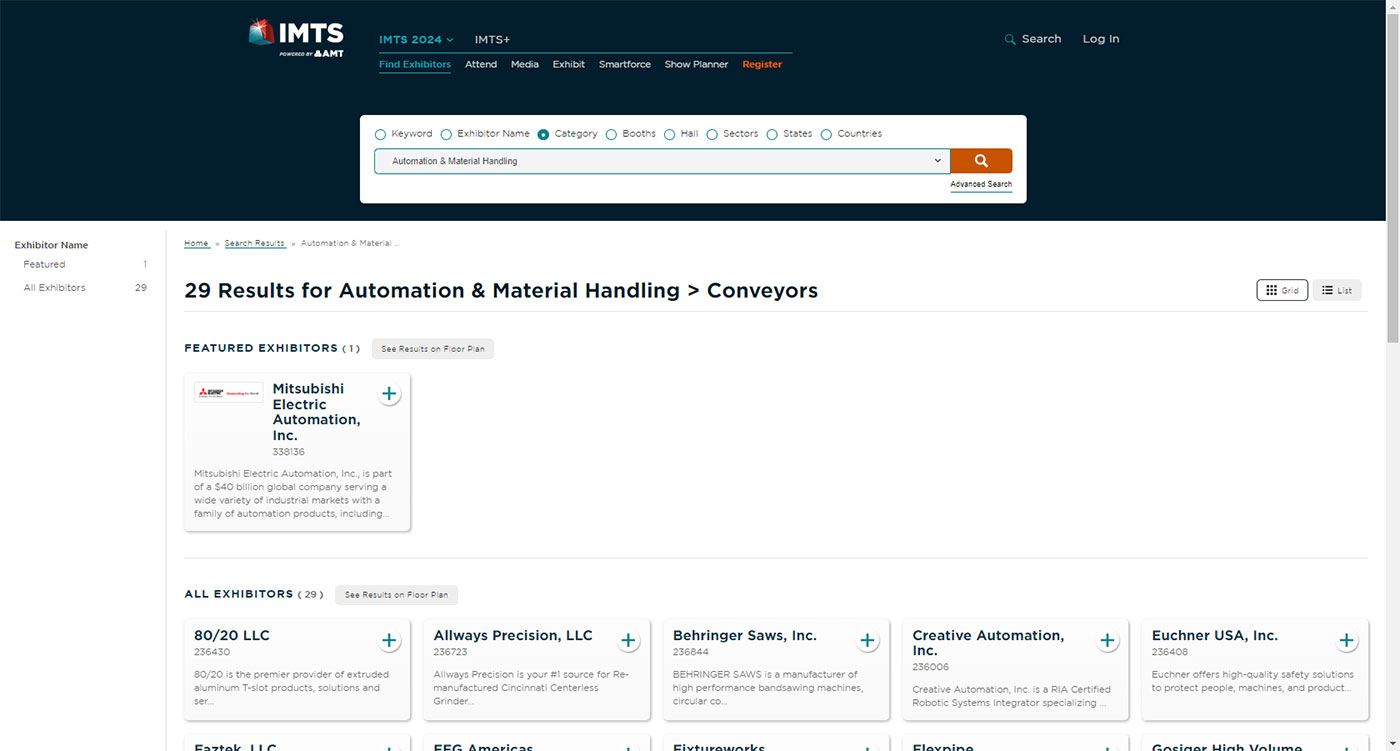This screenshot has width=1400, height=751.
Task: Open Behringer Saws, Inc. exhibitor title
Action: tap(745, 636)
